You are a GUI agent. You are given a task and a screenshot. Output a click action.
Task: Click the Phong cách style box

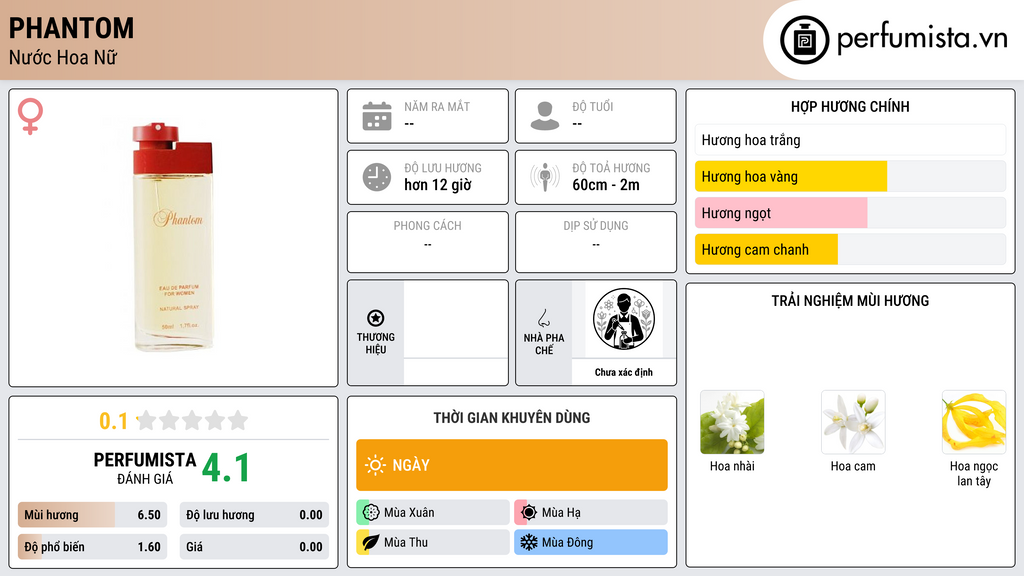[428, 242]
